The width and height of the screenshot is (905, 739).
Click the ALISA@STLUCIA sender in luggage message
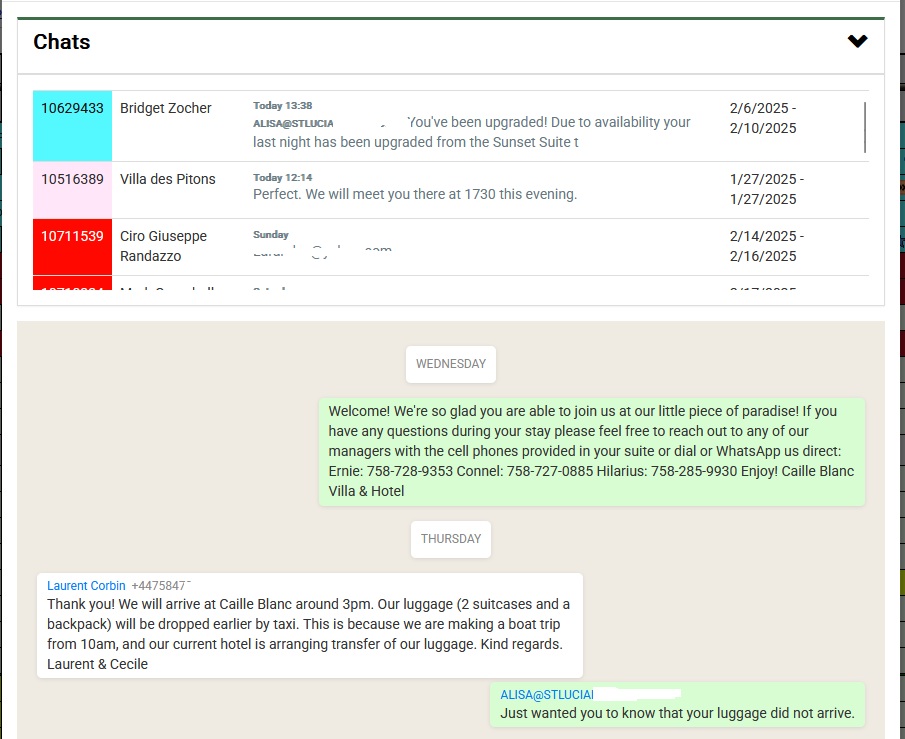547,694
